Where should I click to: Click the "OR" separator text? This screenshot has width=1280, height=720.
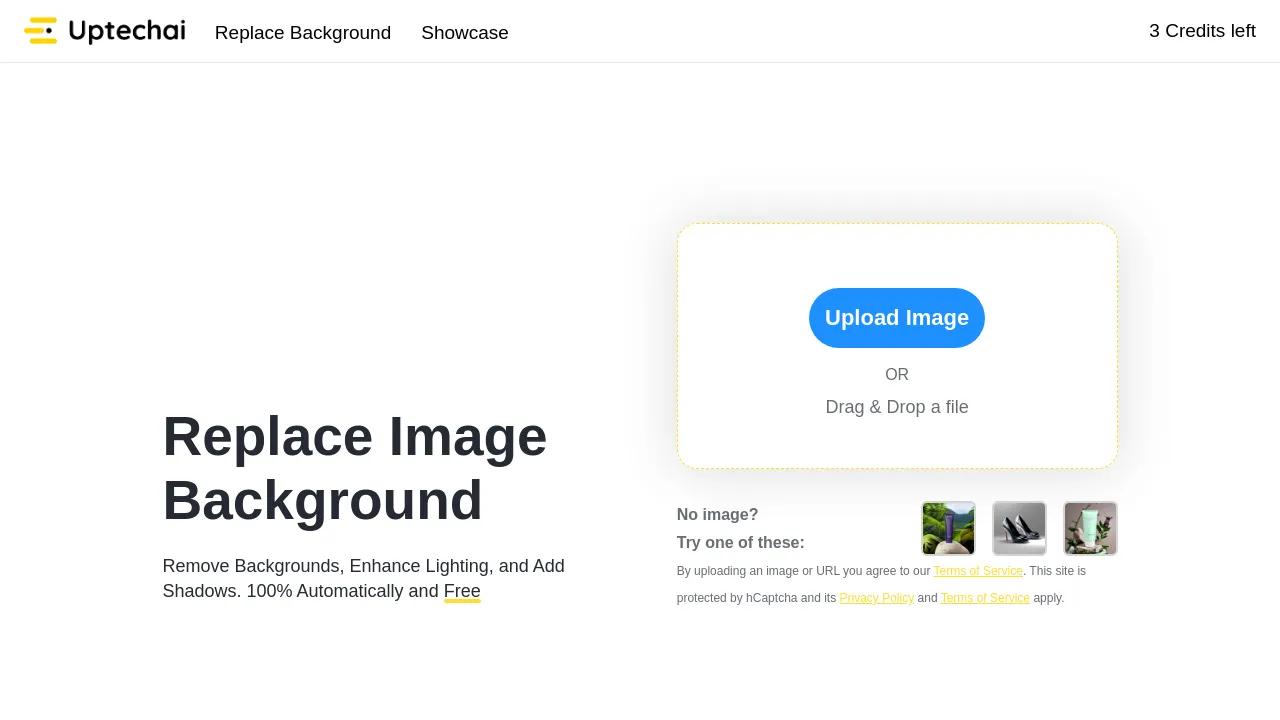click(x=897, y=375)
